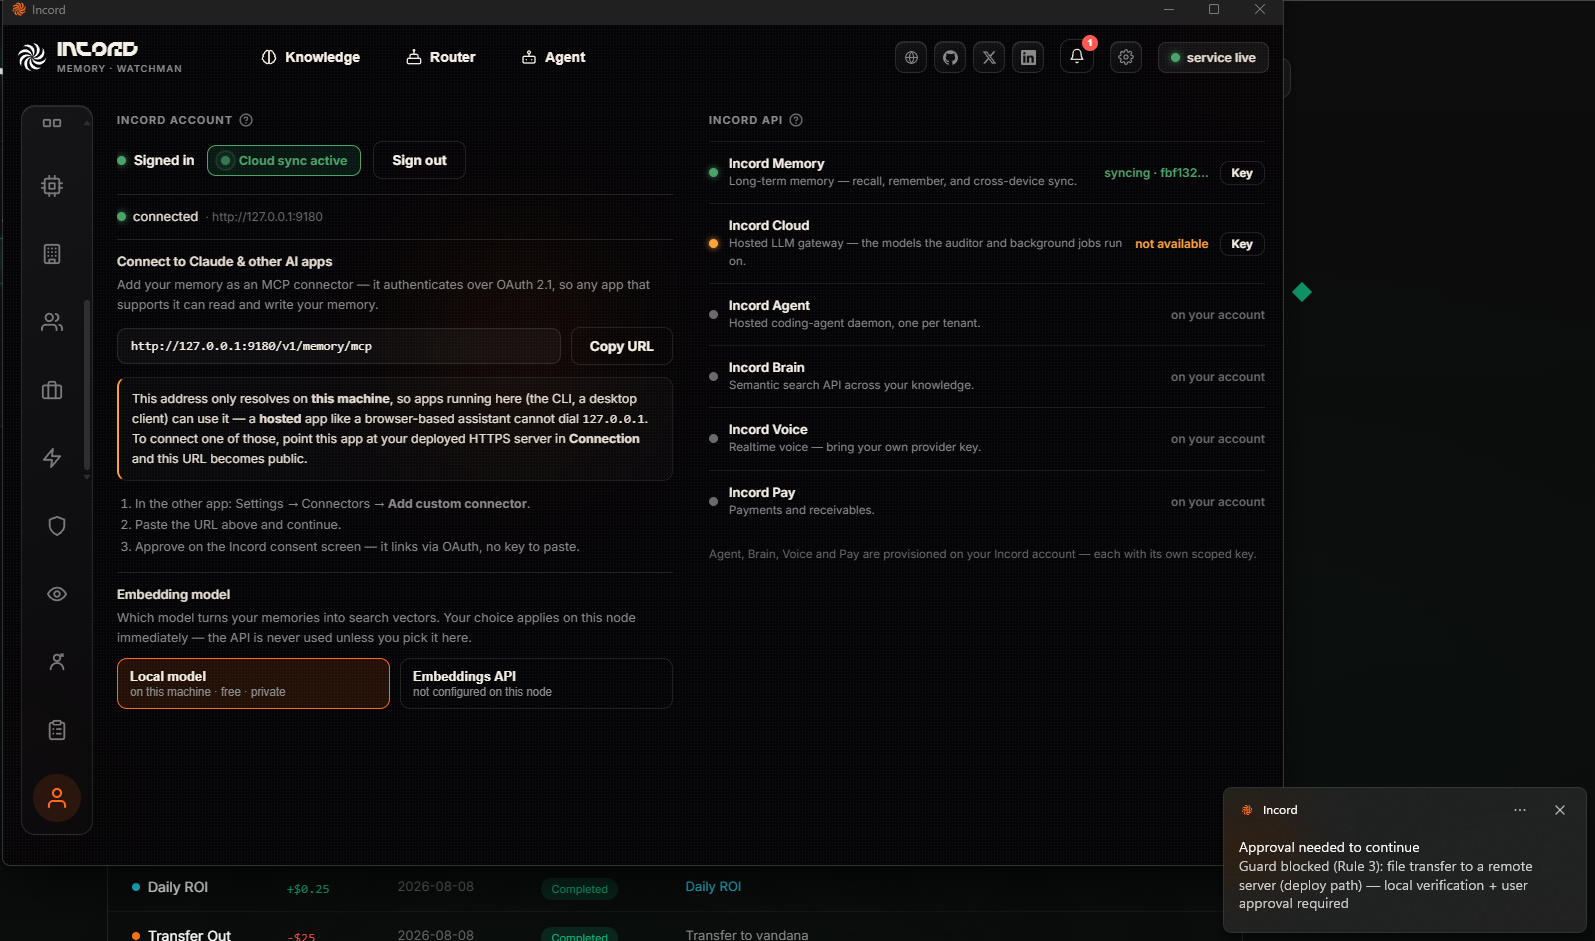Toggle the Cloud sync active pill

(284, 160)
